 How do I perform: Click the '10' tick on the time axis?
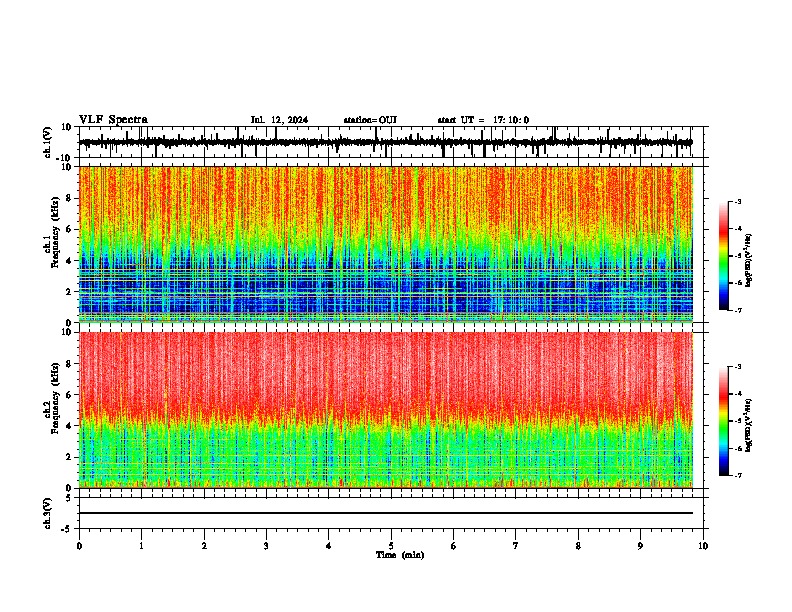pos(703,546)
